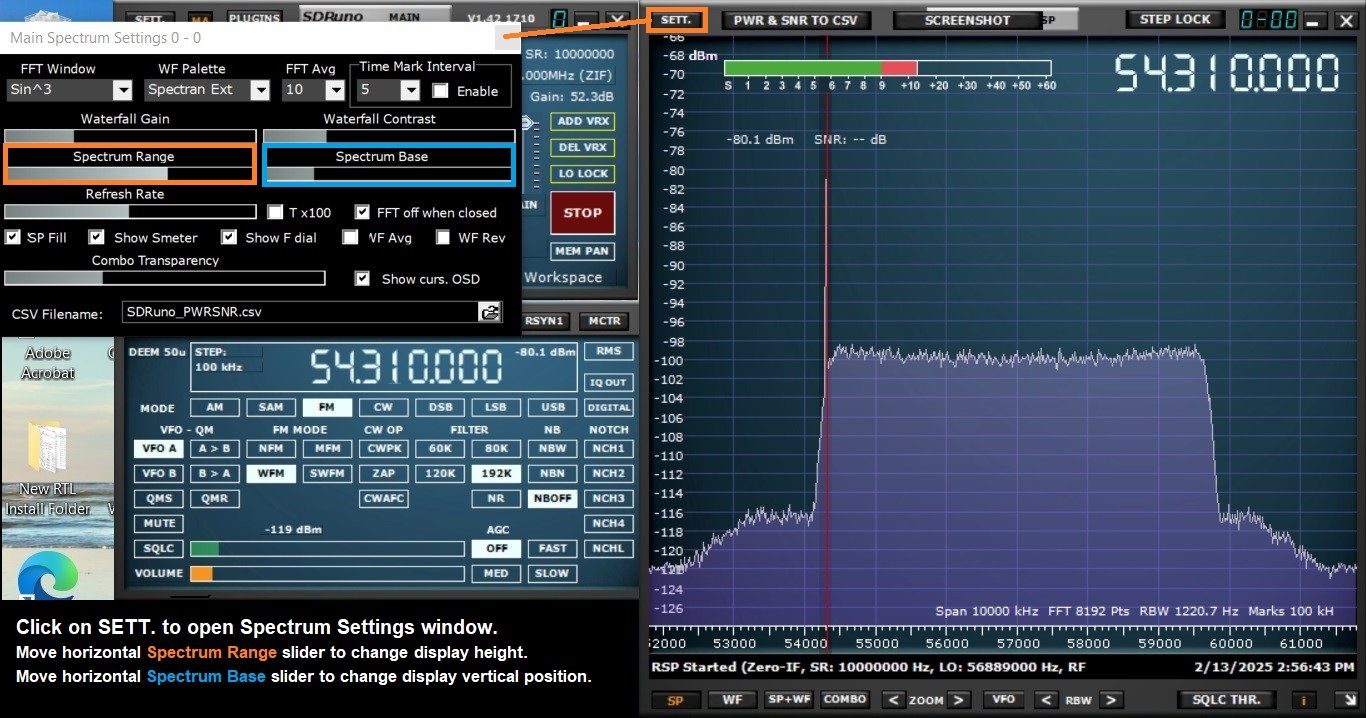Click the CSV Filename input field
Image resolution: width=1366 pixels, height=718 pixels.
[x=300, y=312]
